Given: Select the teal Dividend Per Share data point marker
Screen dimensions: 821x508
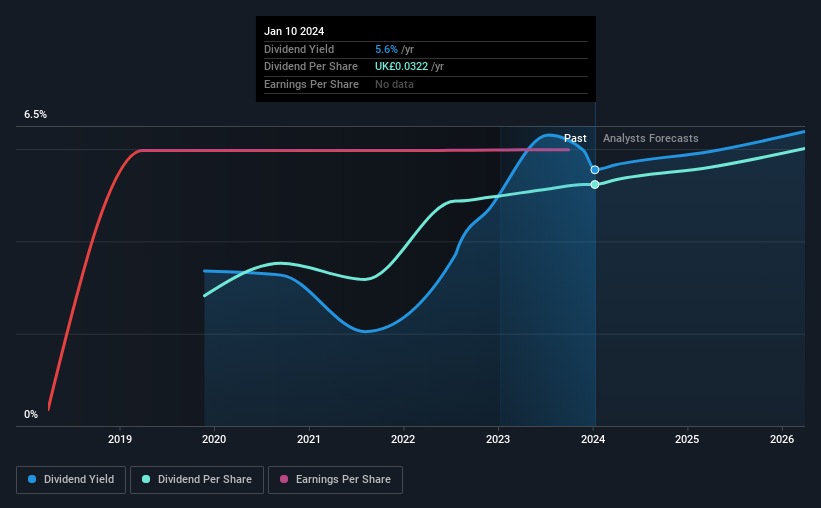Looking at the screenshot, I should 595,184.
